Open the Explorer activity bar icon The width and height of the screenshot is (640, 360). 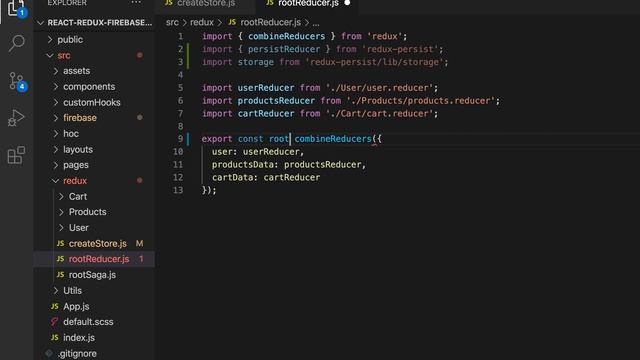click(x=16, y=8)
